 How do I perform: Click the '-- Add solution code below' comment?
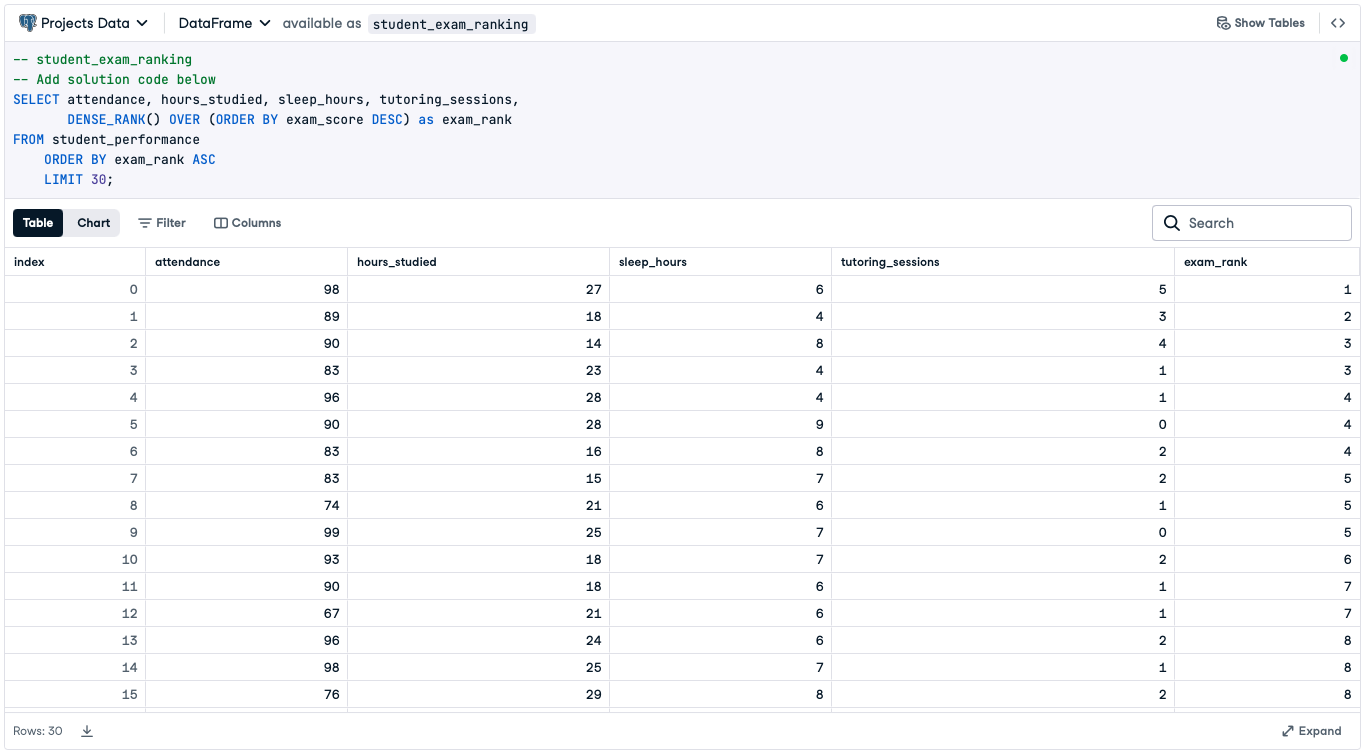point(114,79)
